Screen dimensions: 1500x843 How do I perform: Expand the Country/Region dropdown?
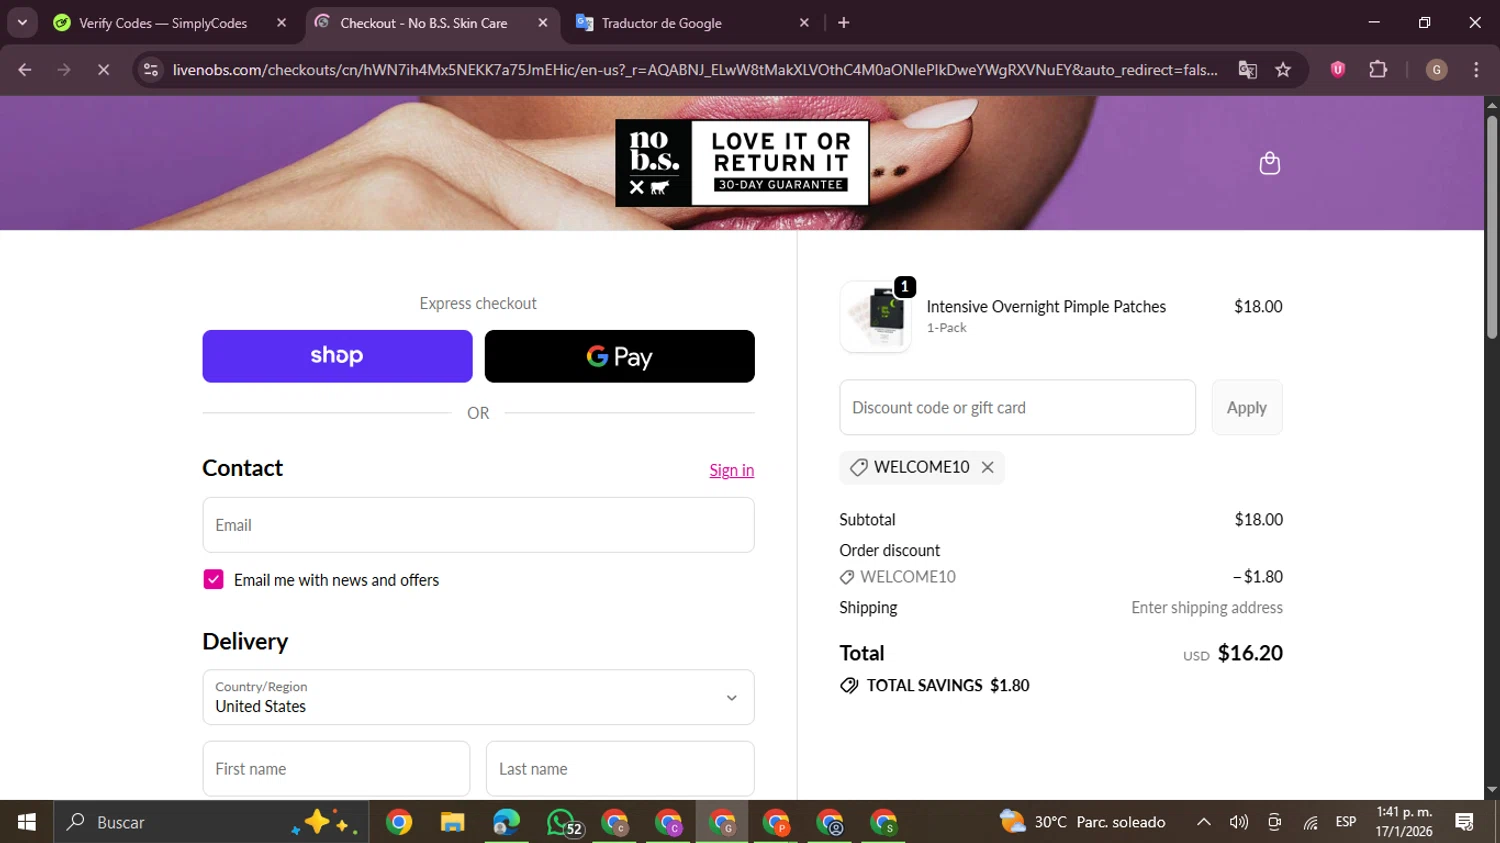[478, 697]
